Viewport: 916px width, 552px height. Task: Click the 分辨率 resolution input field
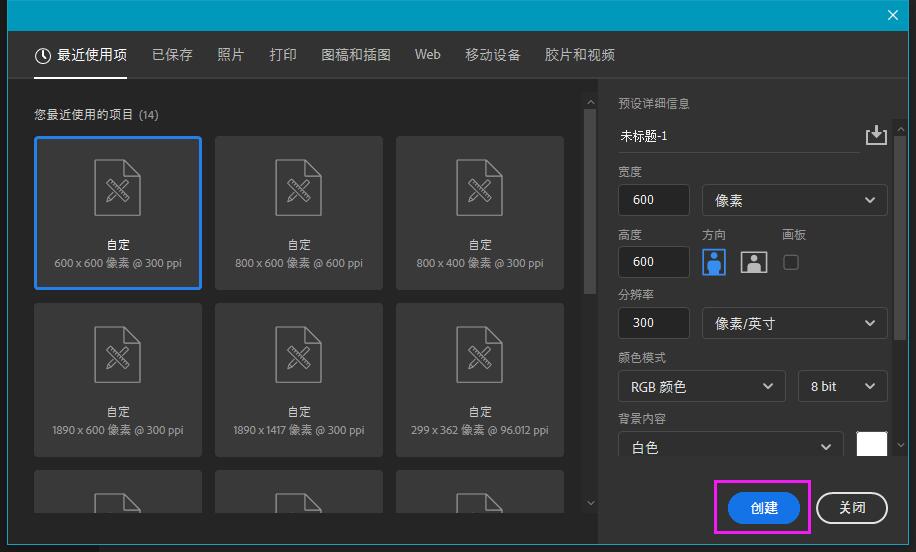[654, 322]
